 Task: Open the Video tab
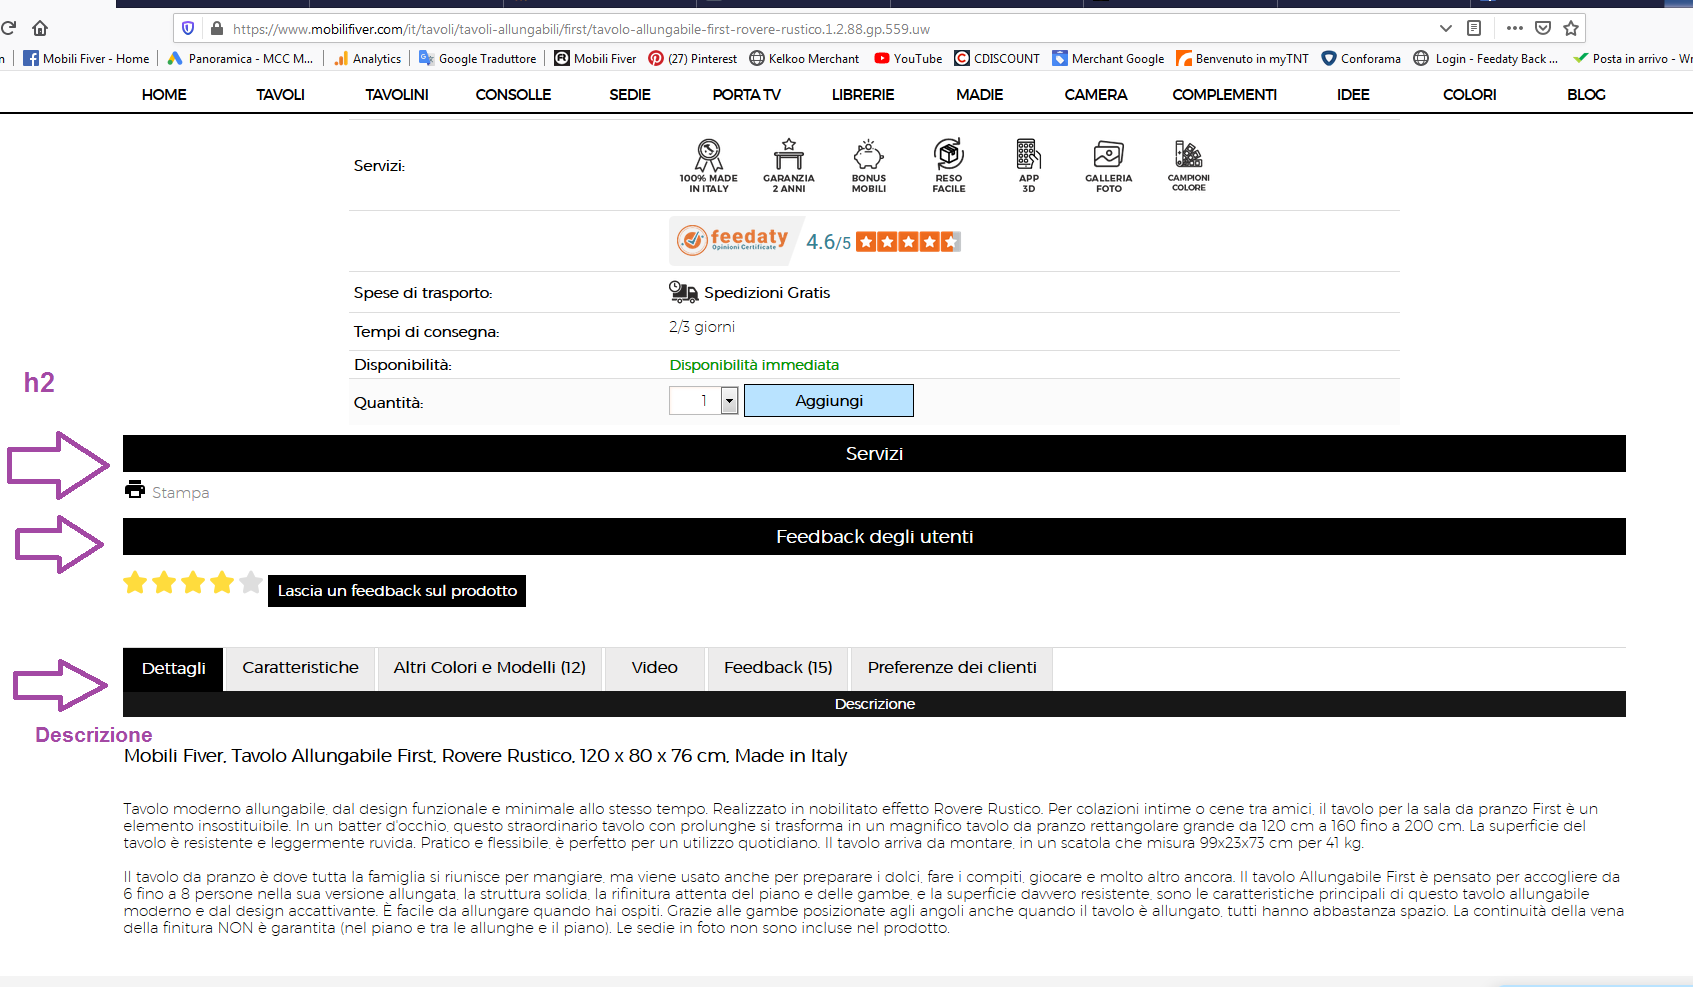[x=655, y=668]
